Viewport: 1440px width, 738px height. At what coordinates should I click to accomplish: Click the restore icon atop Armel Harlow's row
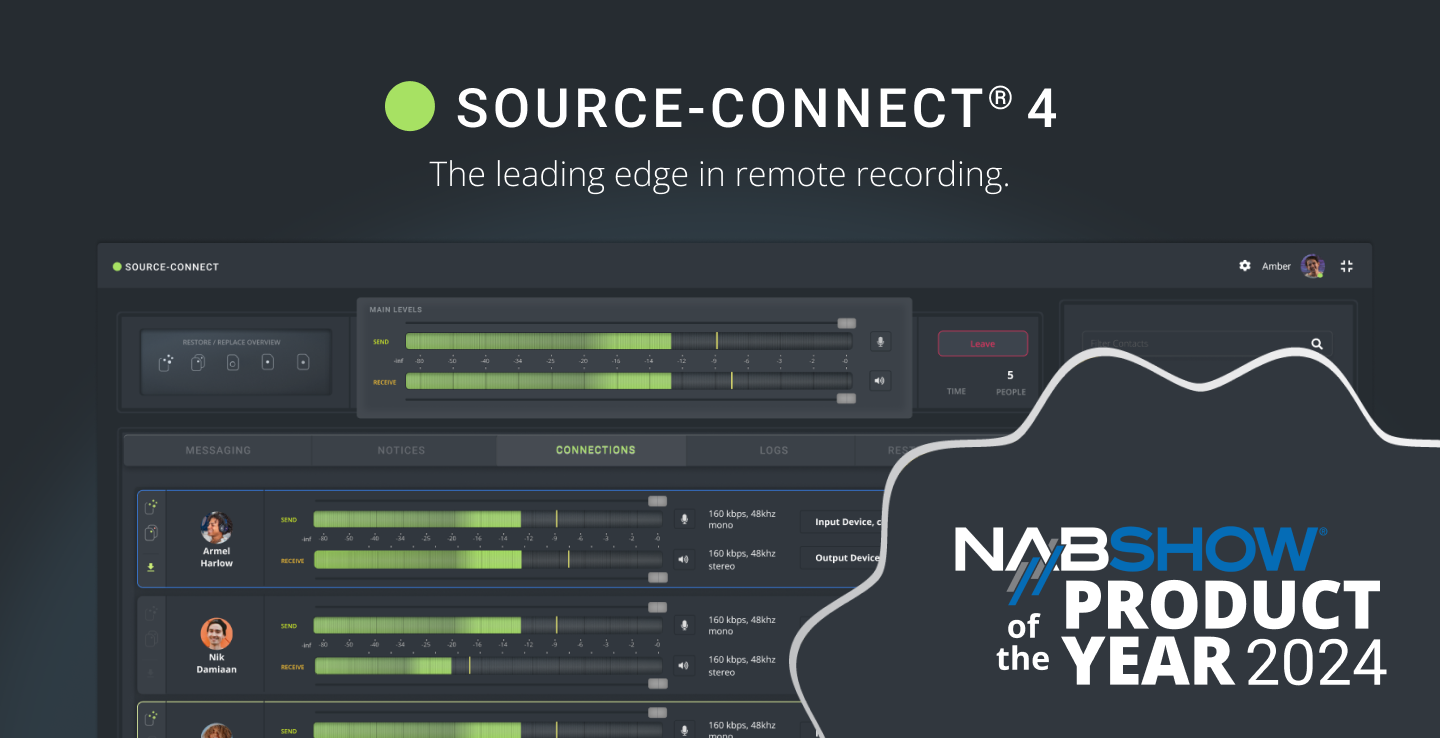(151, 506)
